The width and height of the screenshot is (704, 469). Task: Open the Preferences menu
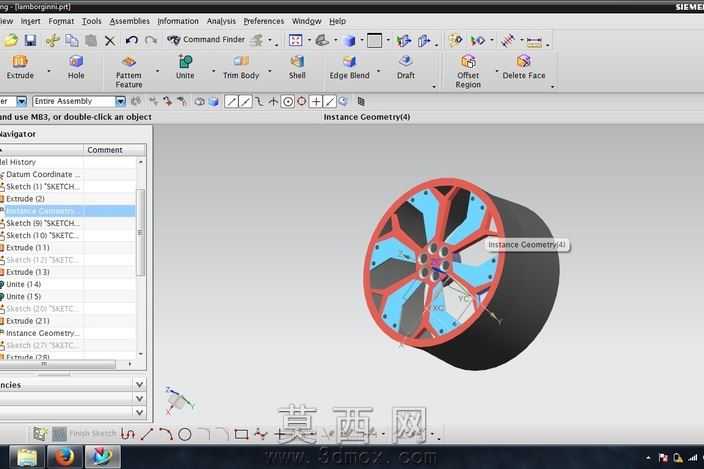pyautogui.click(x=264, y=21)
